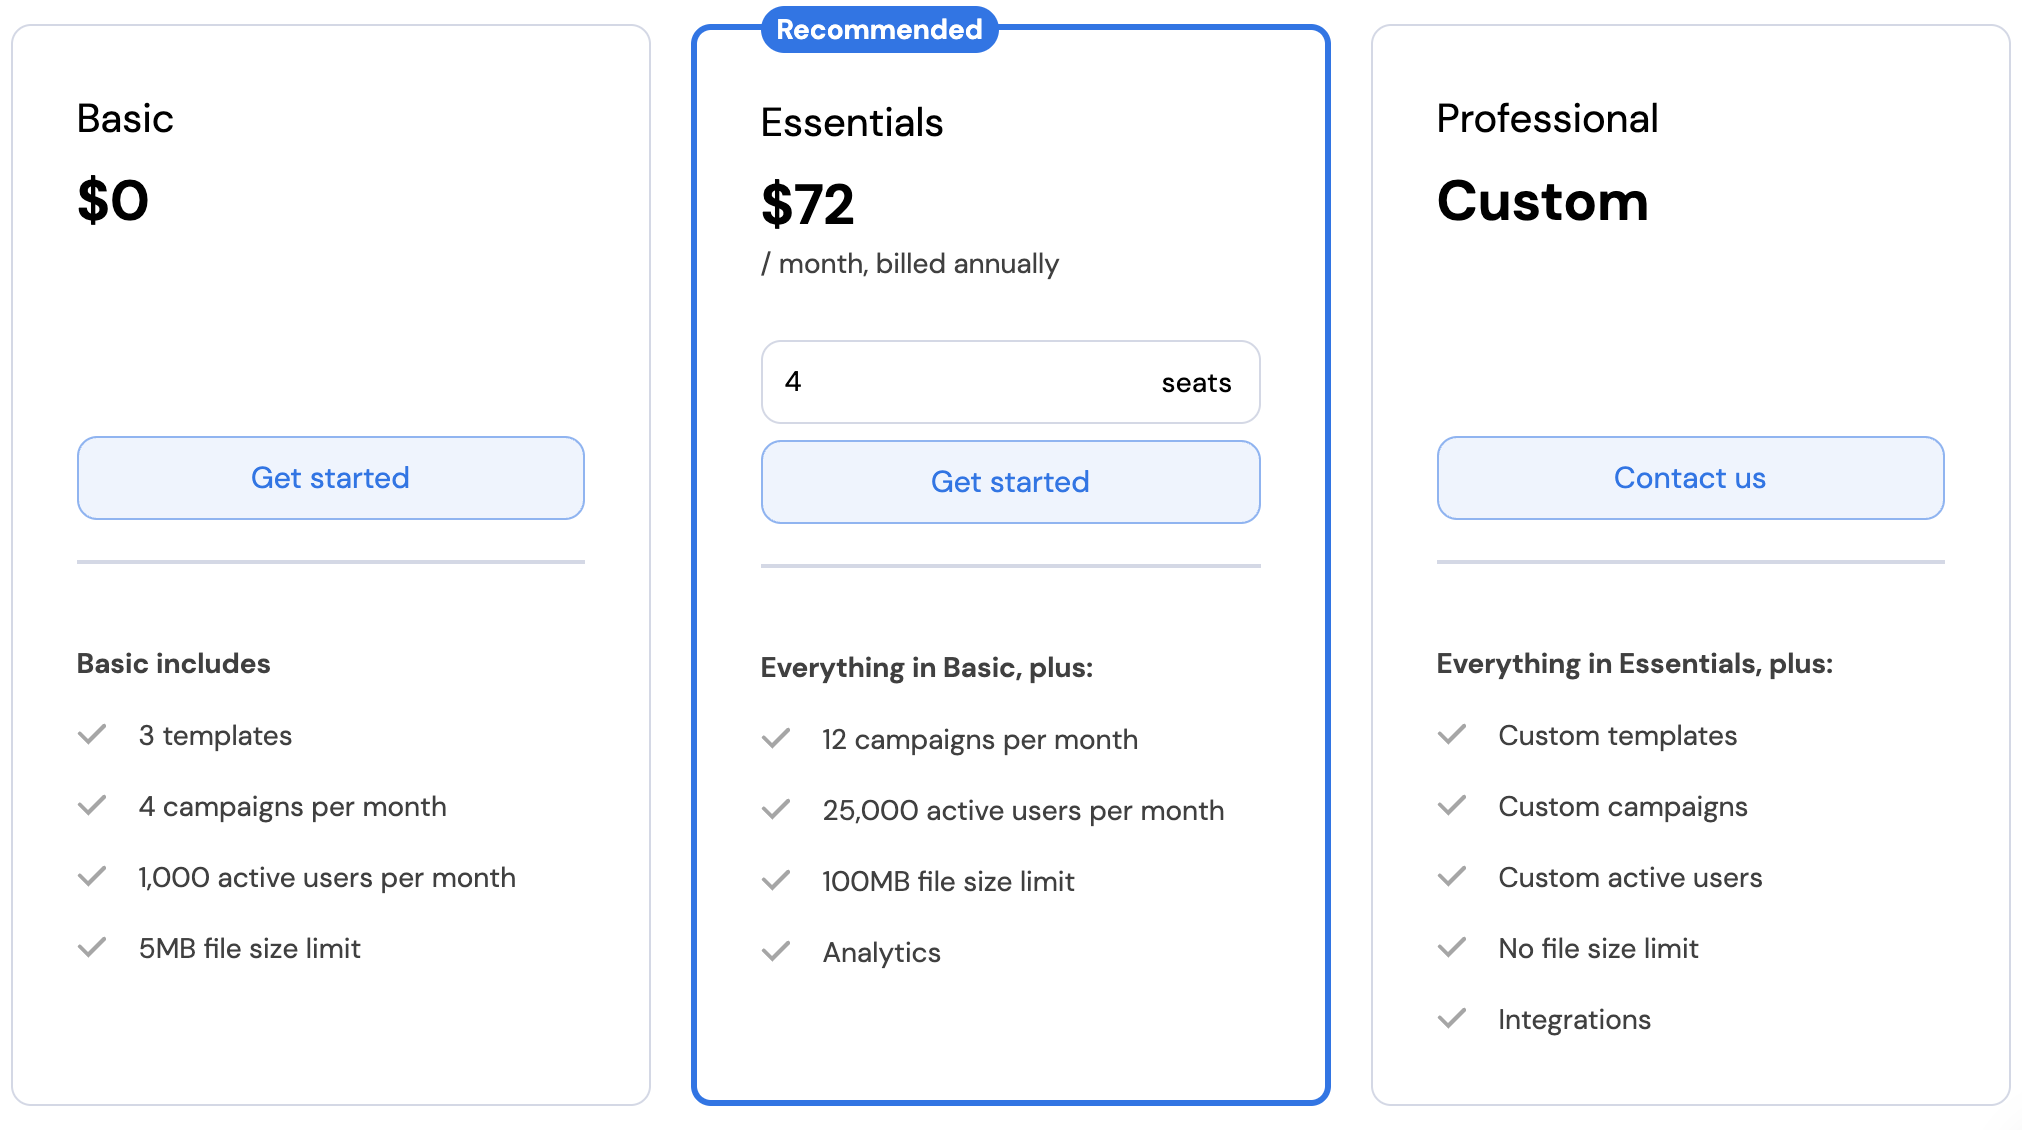The height and width of the screenshot is (1130, 2022).
Task: Click the checkmark next to Analytics
Action: 776,952
